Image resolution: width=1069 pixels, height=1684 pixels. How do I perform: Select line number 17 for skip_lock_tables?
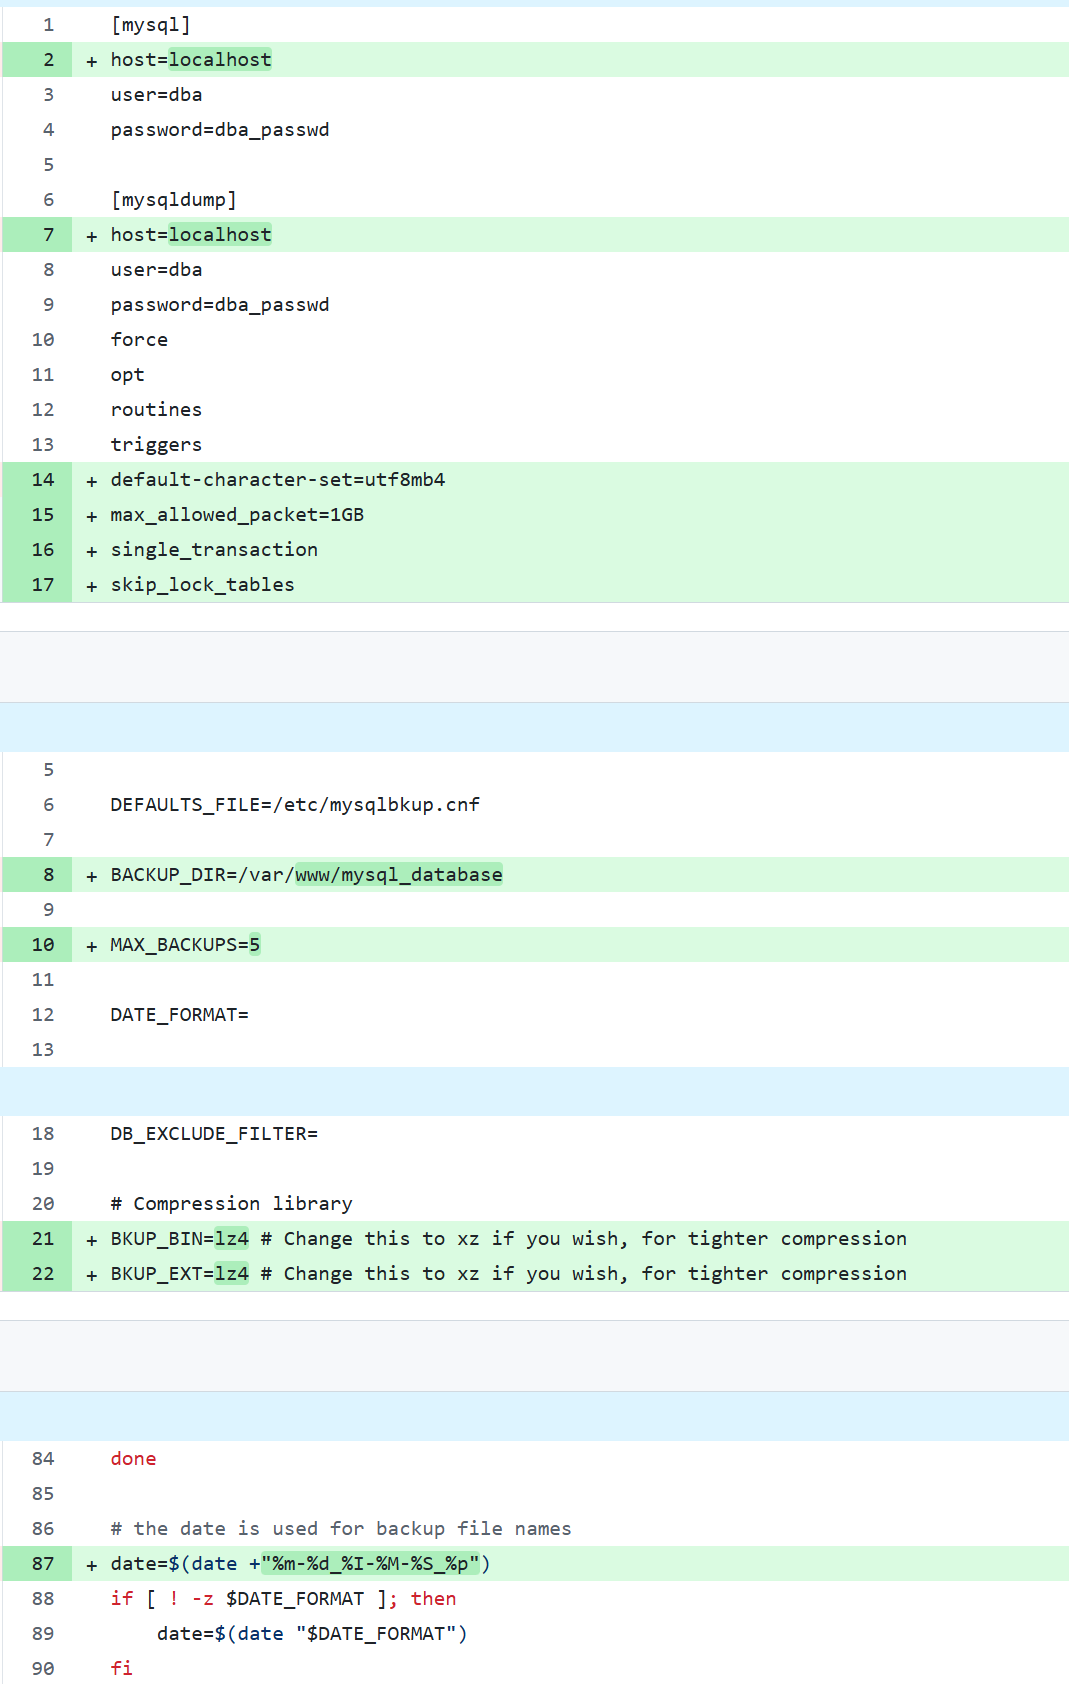(43, 585)
